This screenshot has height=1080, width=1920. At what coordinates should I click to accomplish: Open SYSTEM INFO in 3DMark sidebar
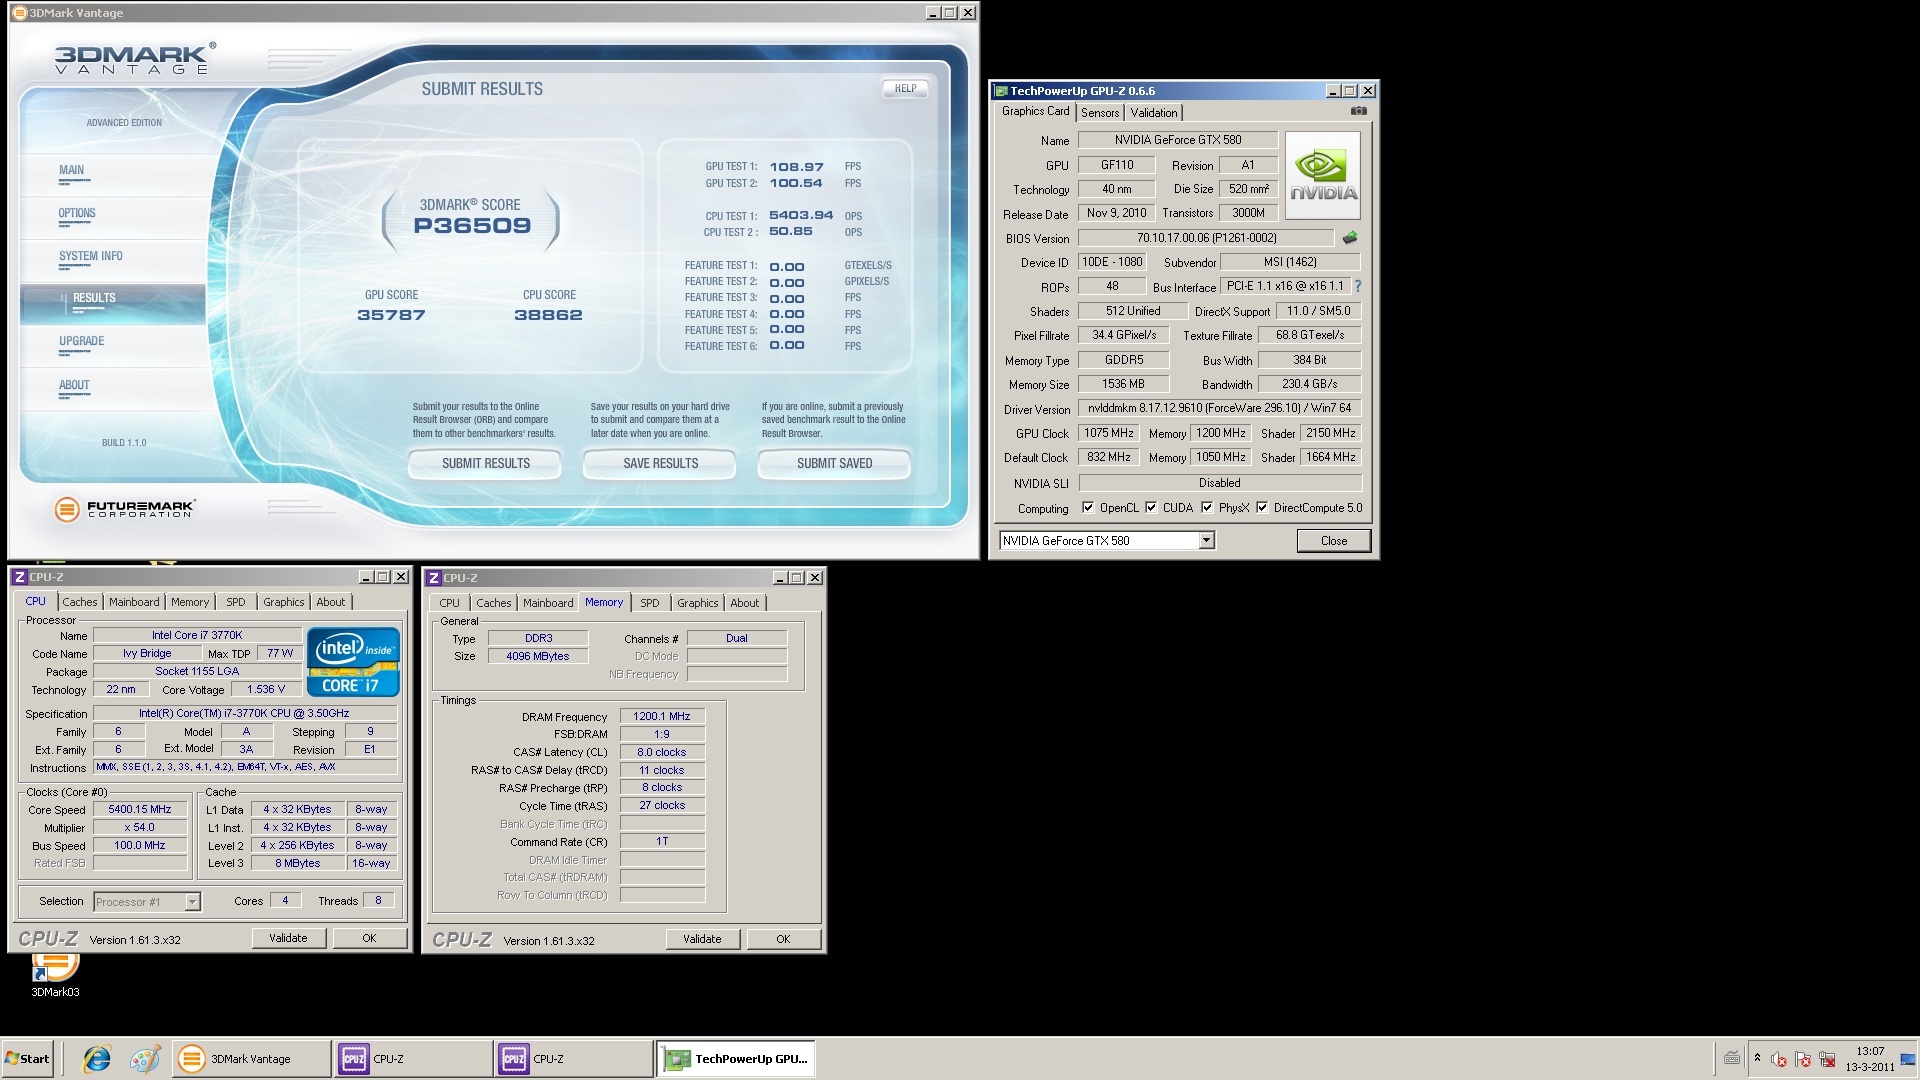coord(91,256)
